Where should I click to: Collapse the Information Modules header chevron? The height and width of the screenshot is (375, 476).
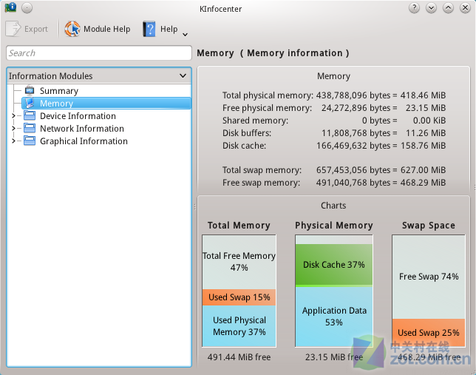pos(183,76)
